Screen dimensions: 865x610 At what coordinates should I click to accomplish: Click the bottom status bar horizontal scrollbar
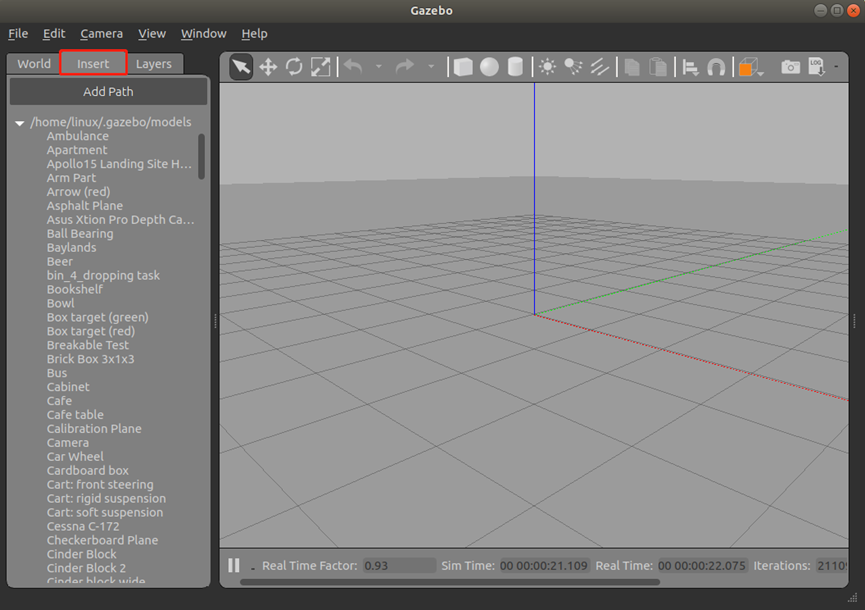point(450,582)
